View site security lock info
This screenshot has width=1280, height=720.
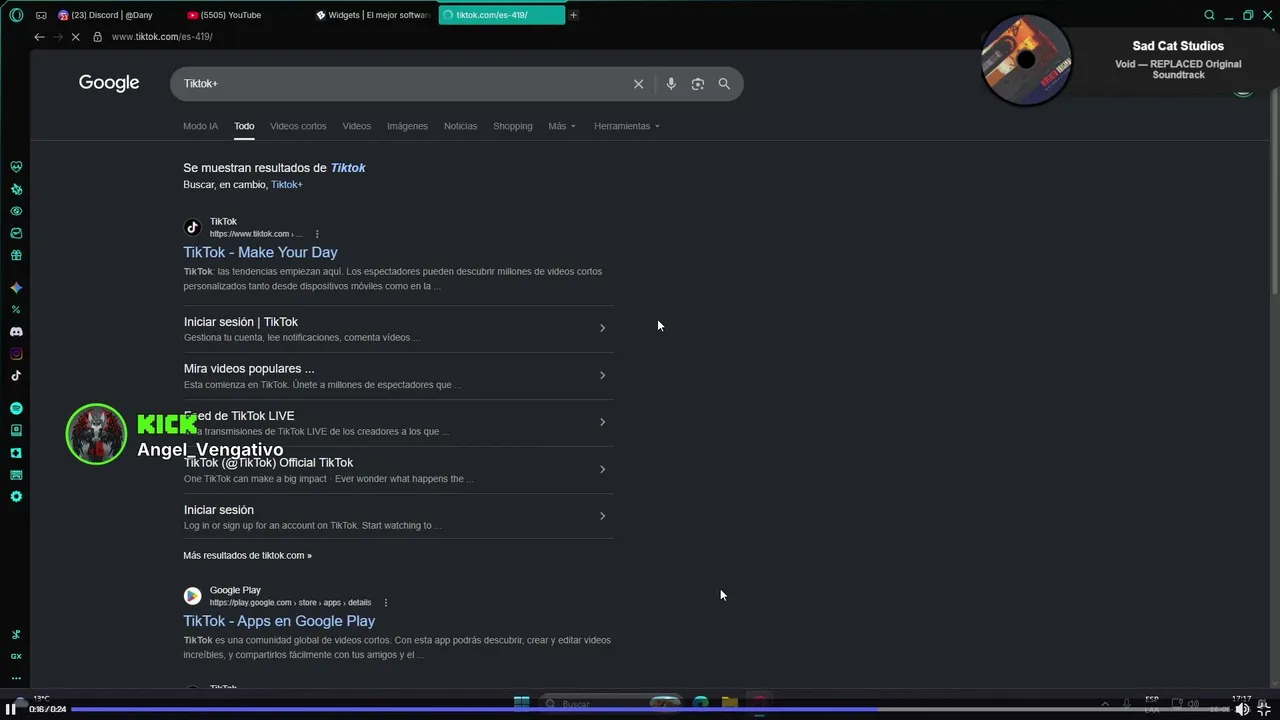(x=97, y=37)
